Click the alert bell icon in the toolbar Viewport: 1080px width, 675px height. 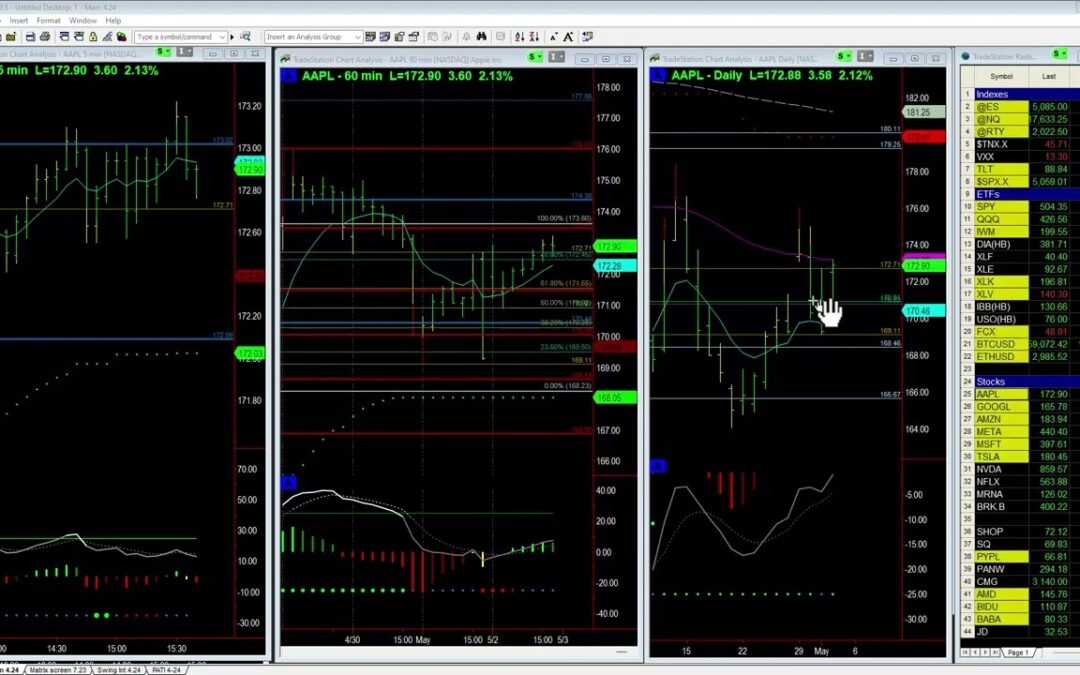tap(466, 37)
